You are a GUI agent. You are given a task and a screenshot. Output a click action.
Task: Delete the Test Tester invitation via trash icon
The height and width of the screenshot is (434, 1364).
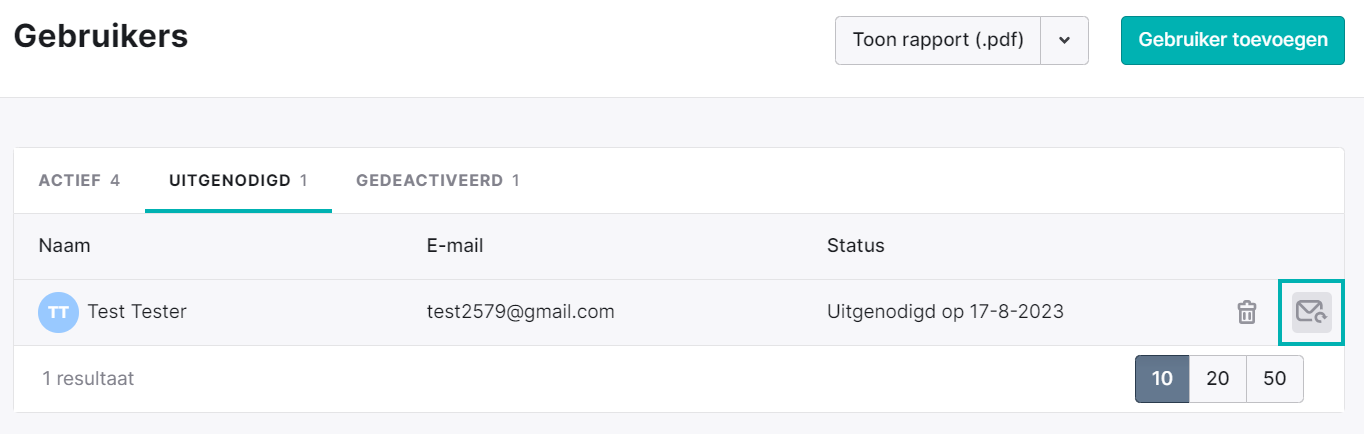click(x=1246, y=312)
